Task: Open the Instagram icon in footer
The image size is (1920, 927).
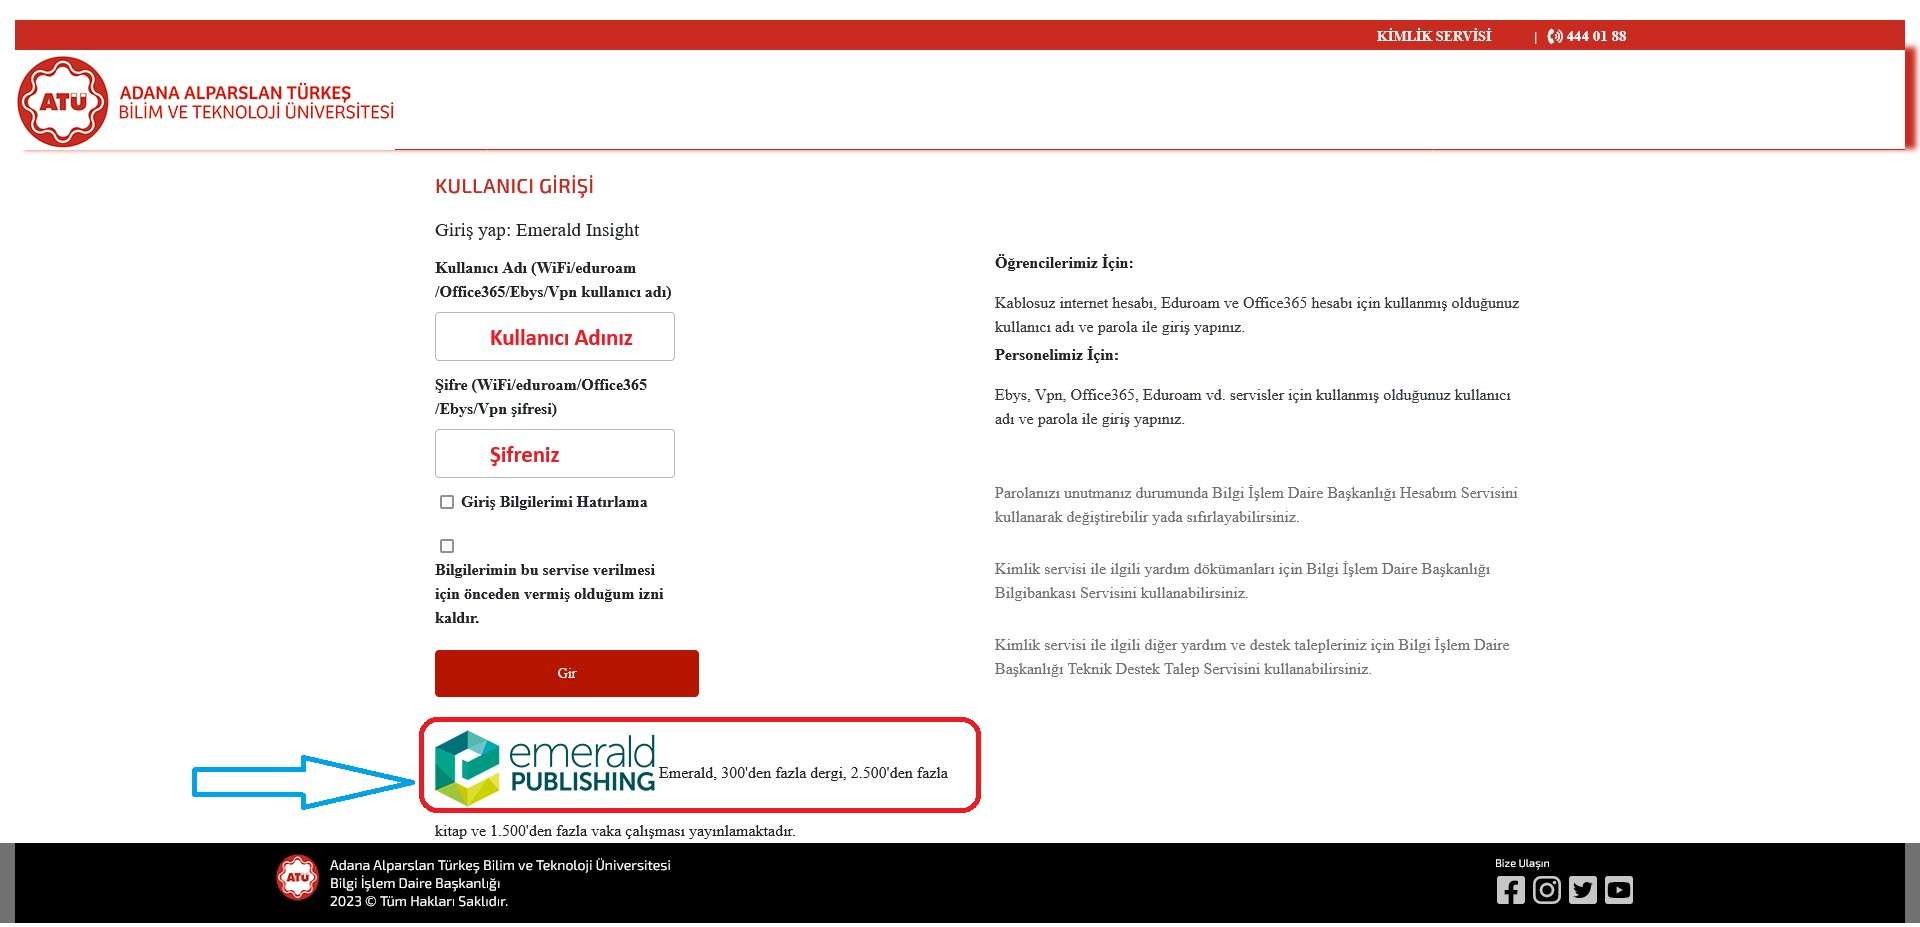Action: 1546,889
